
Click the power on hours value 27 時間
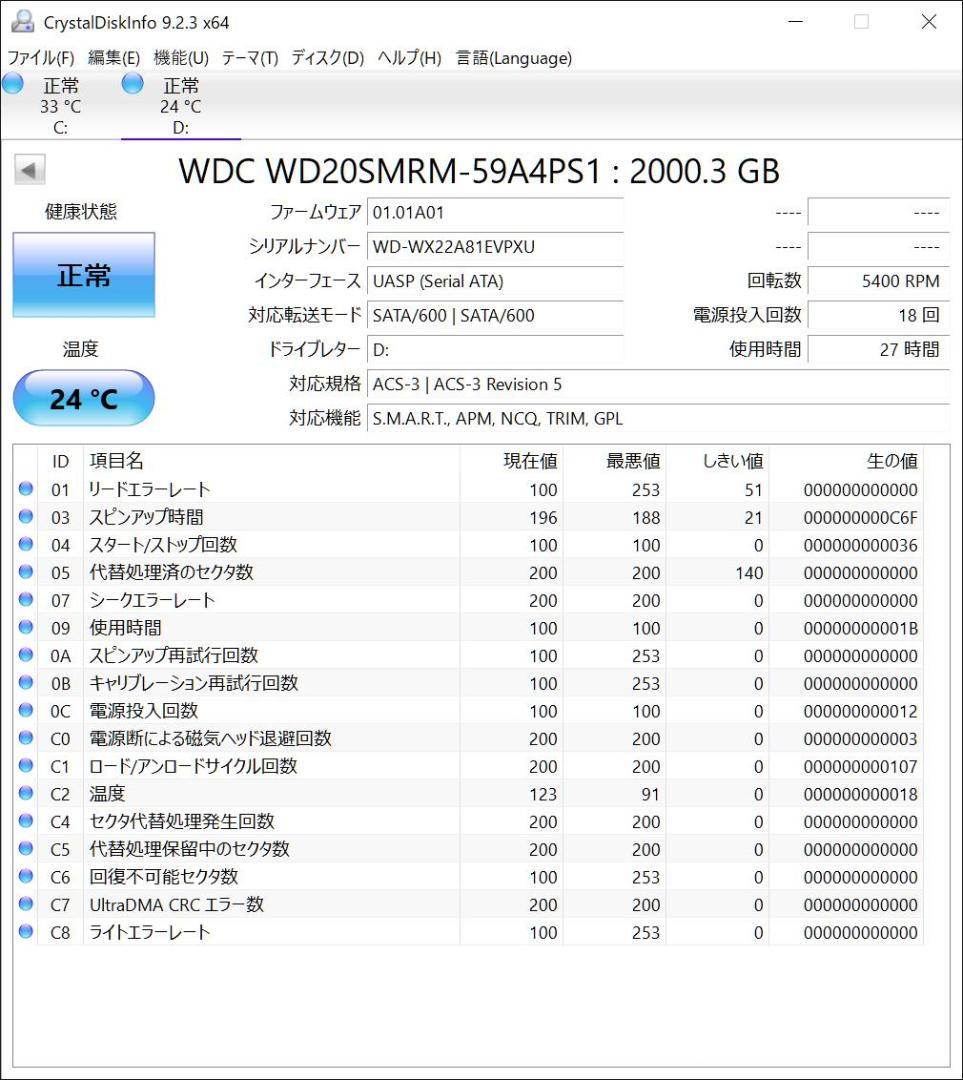coord(878,350)
